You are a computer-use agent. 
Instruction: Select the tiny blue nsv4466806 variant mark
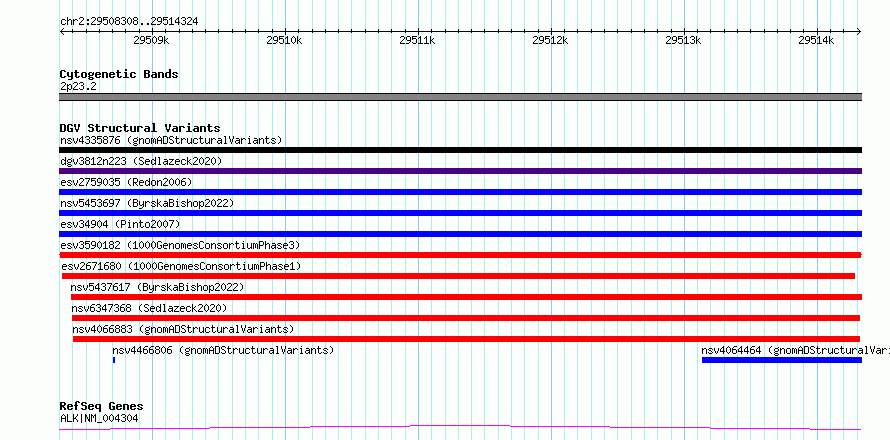114,360
